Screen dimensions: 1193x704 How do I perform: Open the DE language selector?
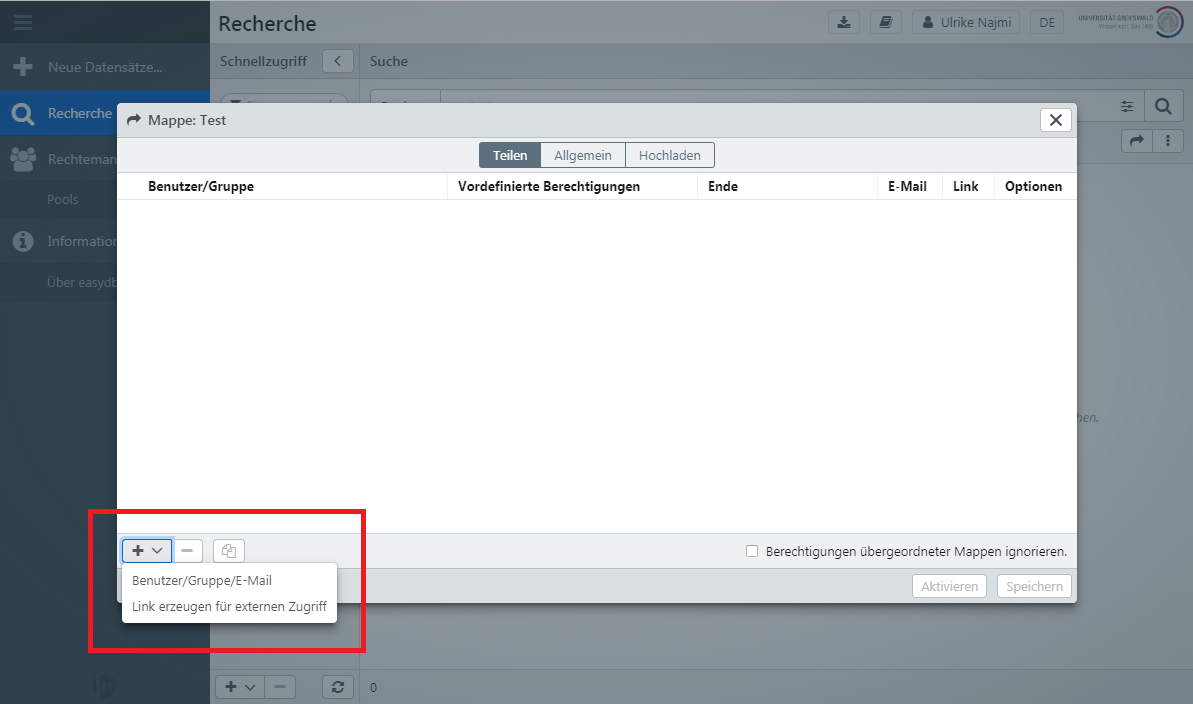[1047, 22]
